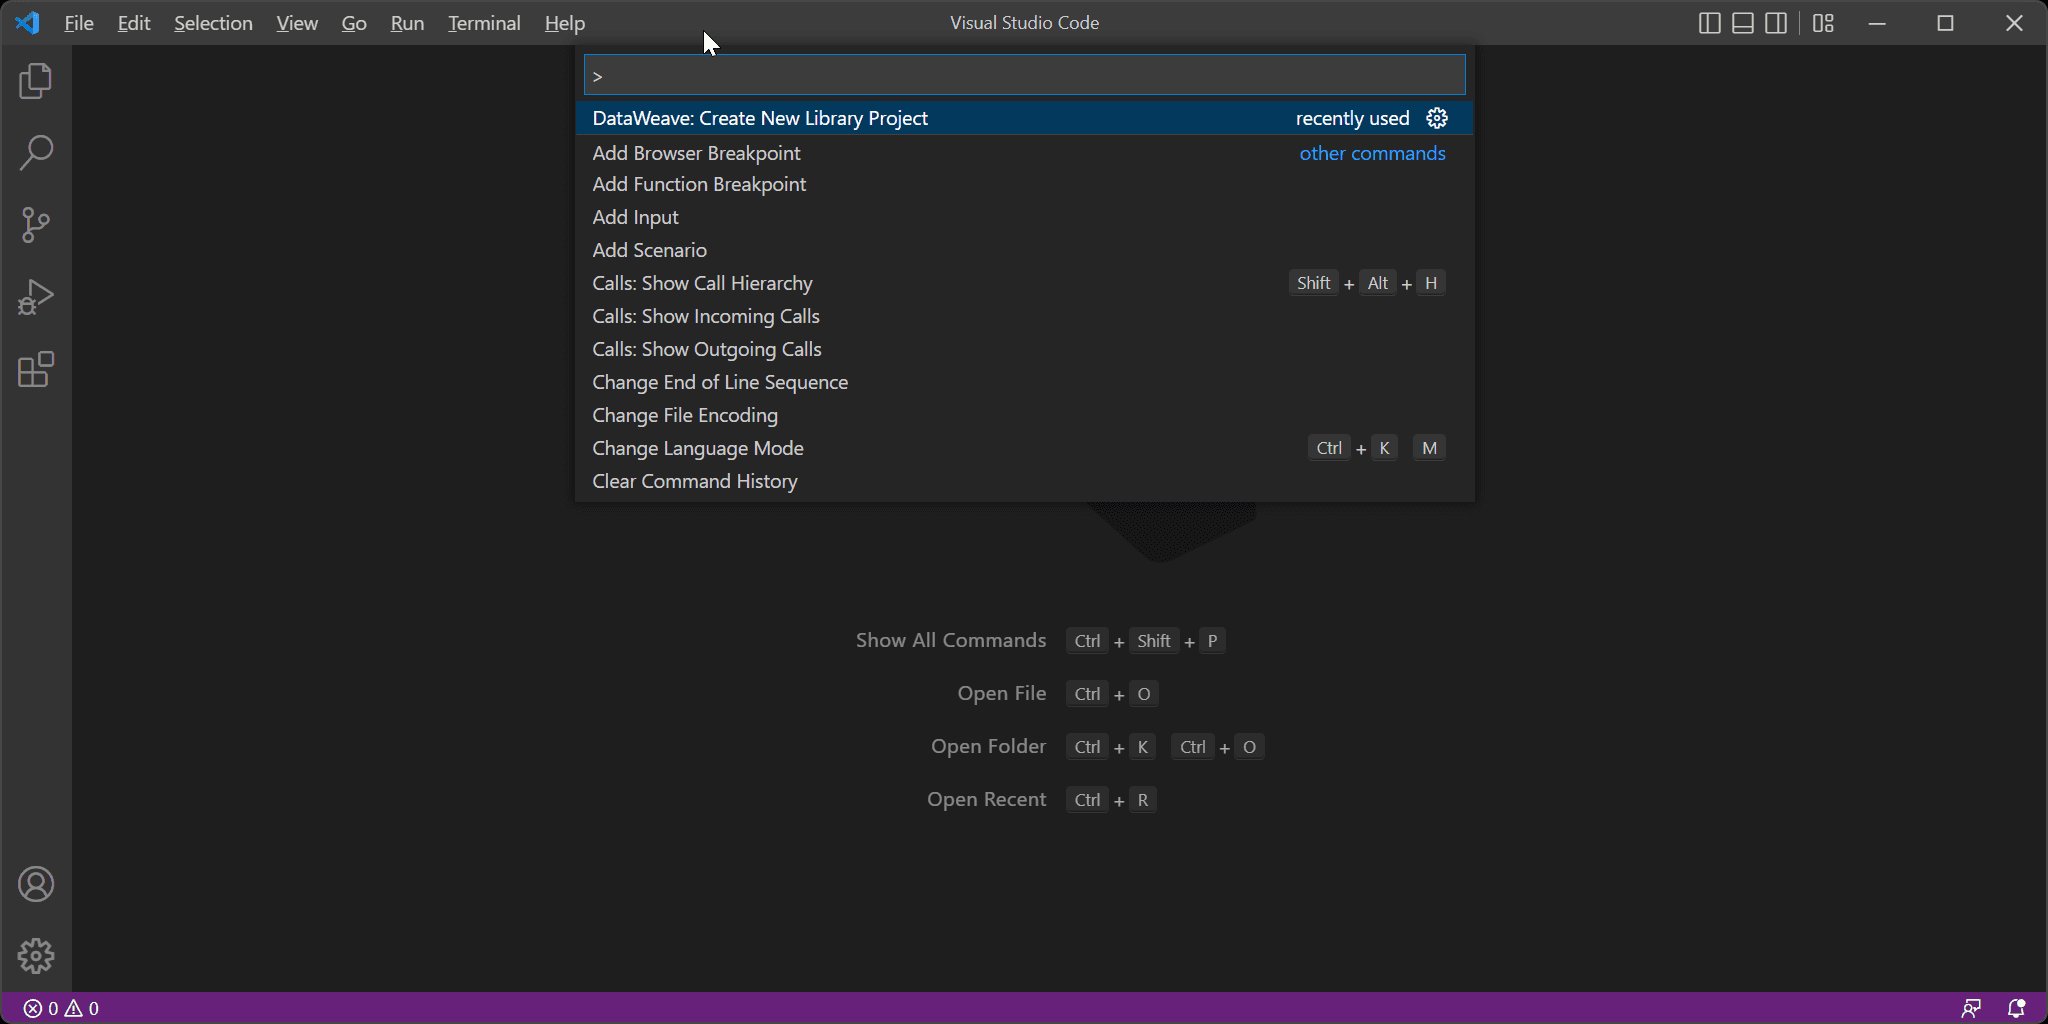Open the Go menu
Screen dimensions: 2048x1024
(354, 23)
